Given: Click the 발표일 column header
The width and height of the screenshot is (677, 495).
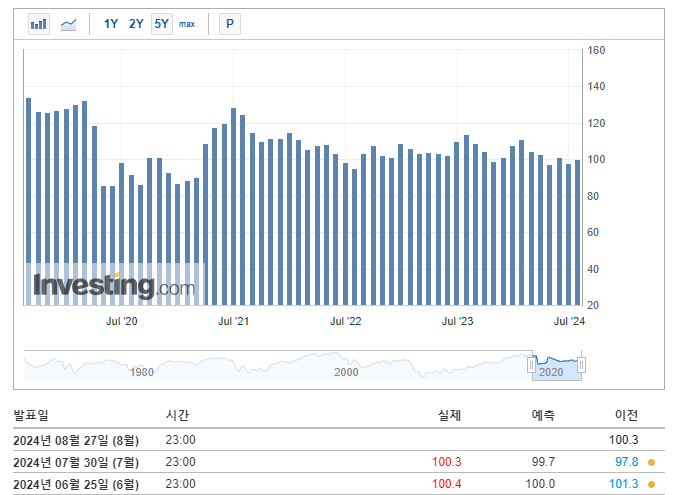Looking at the screenshot, I should point(31,415).
